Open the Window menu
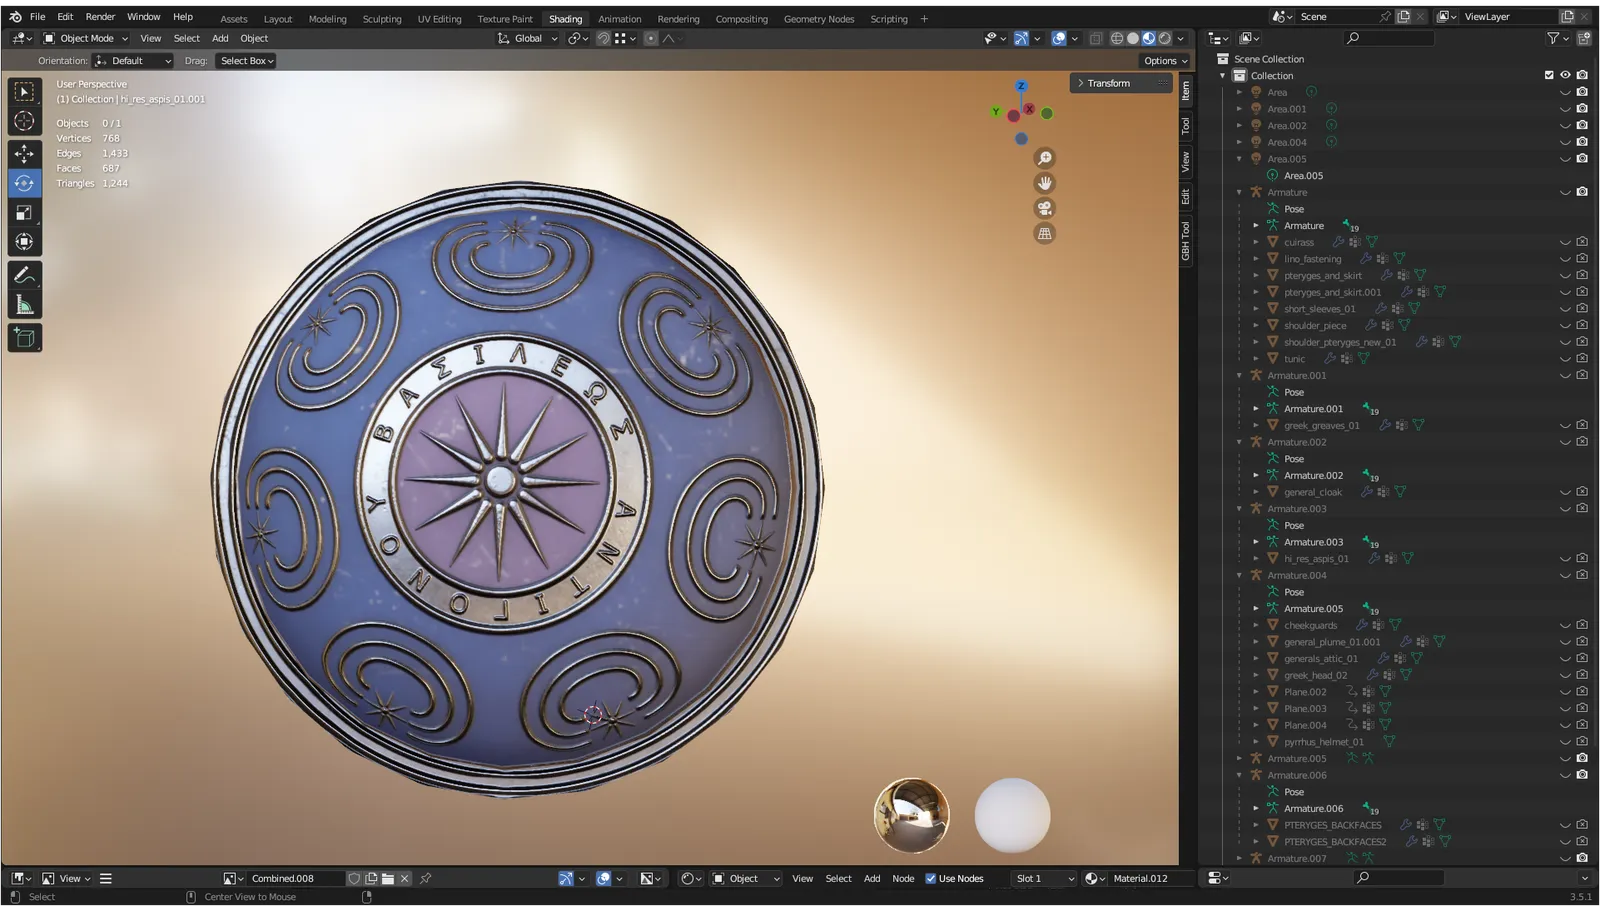 pyautogui.click(x=143, y=17)
